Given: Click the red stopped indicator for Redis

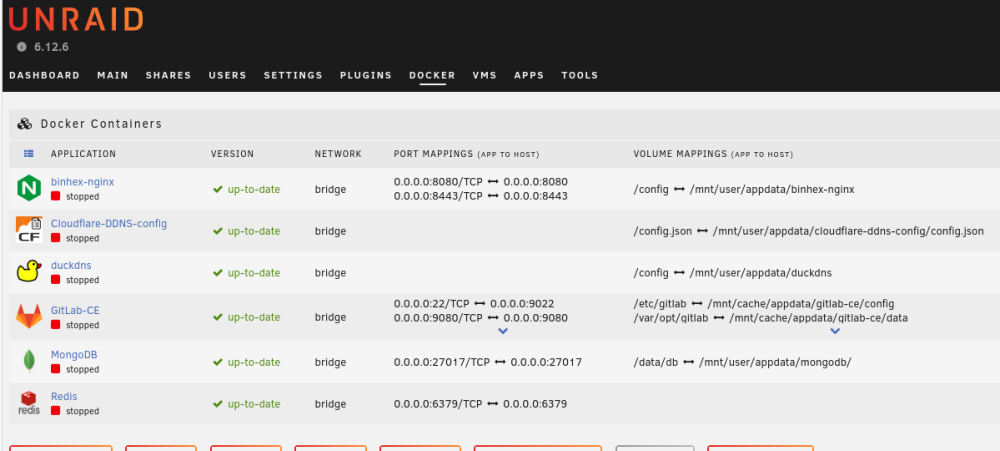Looking at the screenshot, I should [55, 411].
